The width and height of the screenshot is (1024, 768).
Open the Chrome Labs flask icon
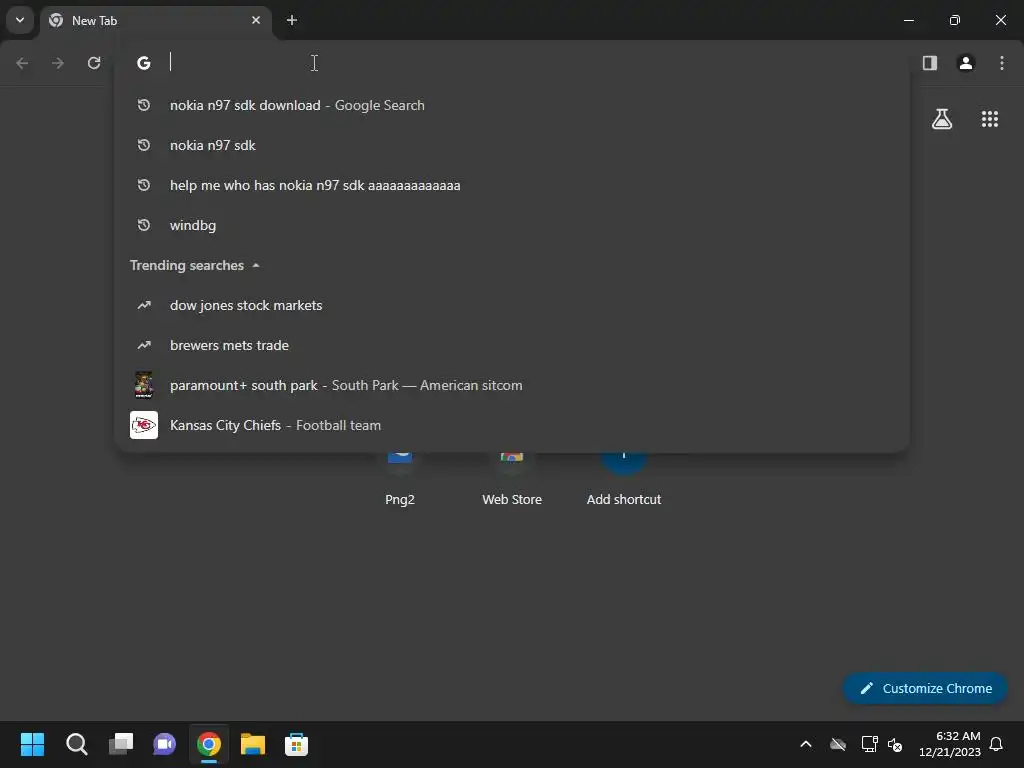pyautogui.click(x=942, y=119)
